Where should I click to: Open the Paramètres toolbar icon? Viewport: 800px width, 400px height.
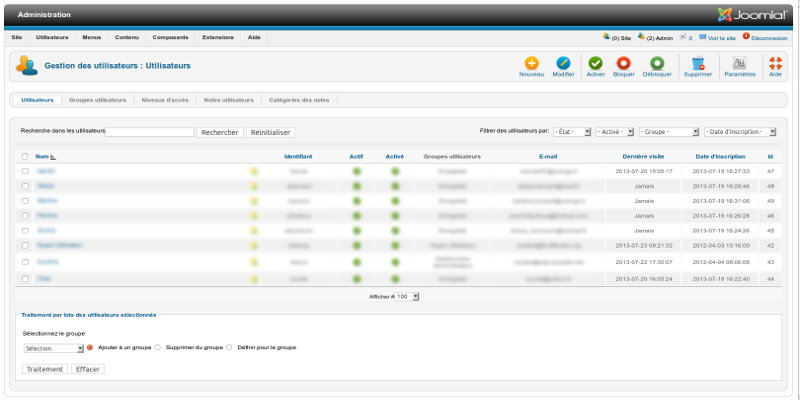(739, 63)
